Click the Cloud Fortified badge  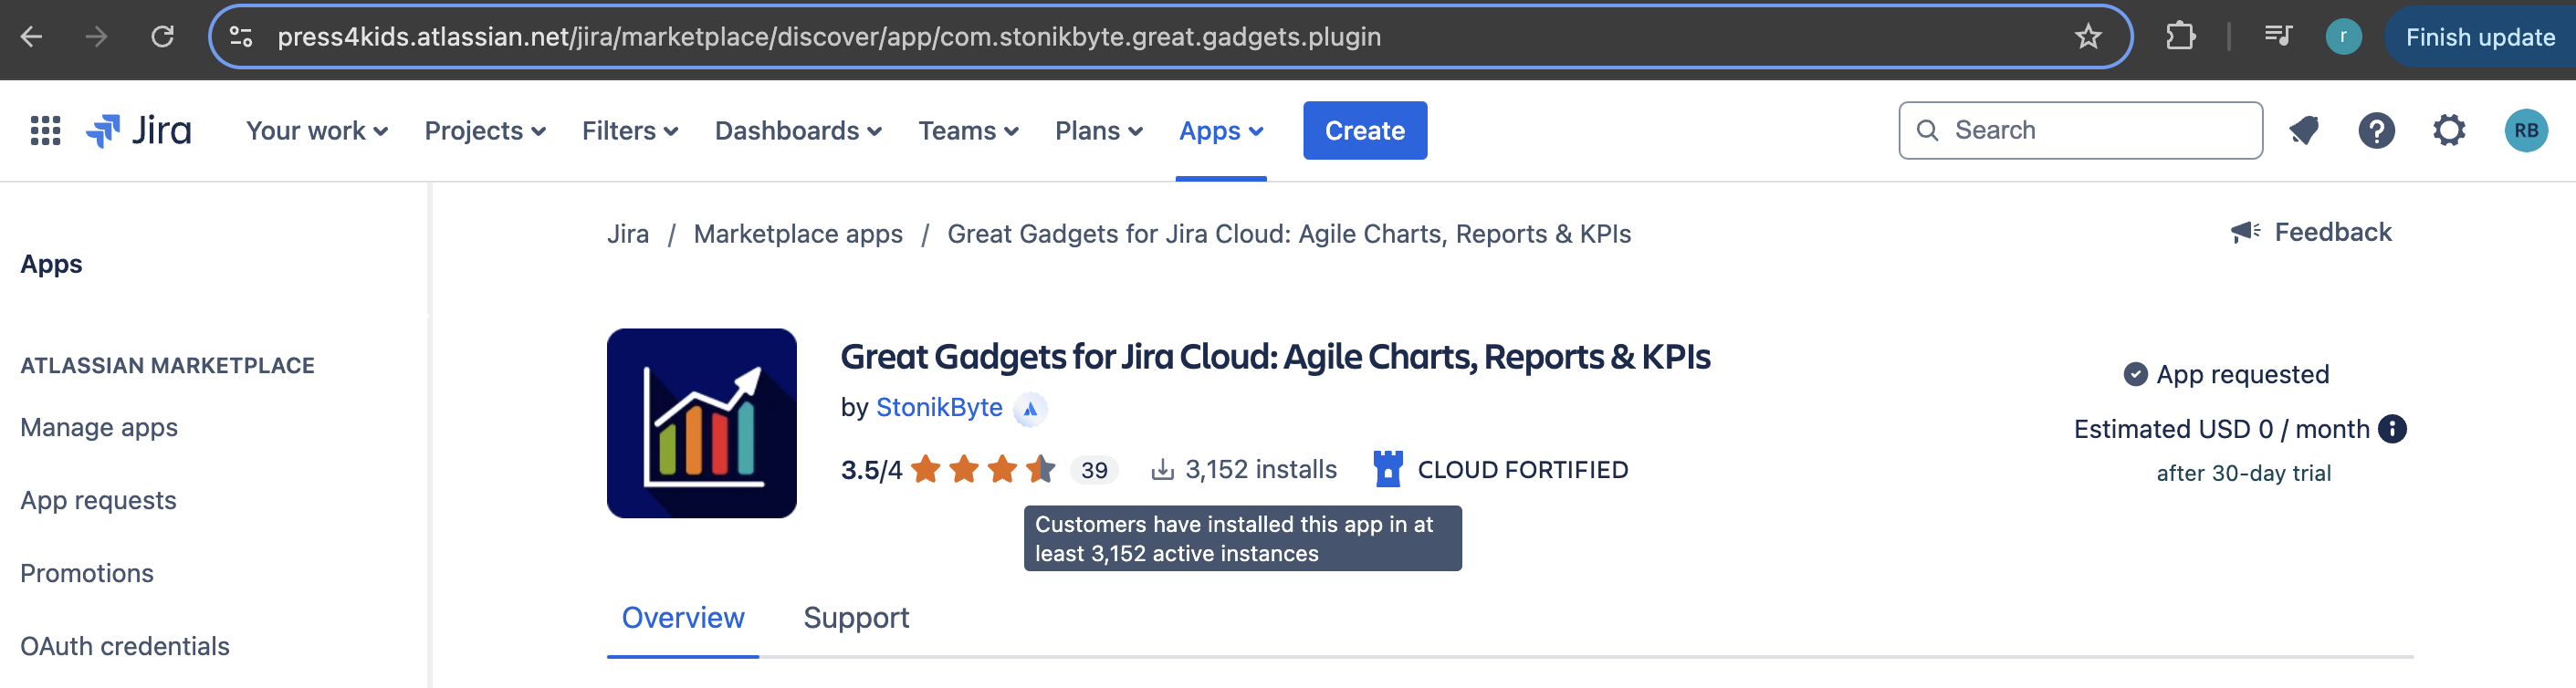(x=1501, y=470)
